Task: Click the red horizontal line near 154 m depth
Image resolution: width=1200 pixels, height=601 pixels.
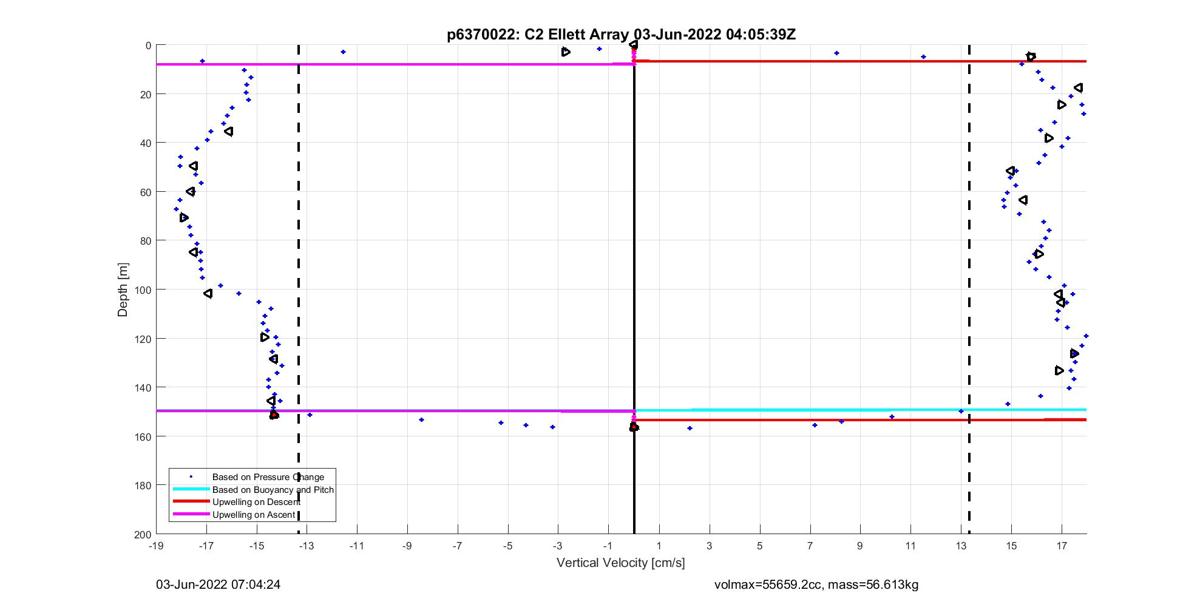Action: [860, 420]
